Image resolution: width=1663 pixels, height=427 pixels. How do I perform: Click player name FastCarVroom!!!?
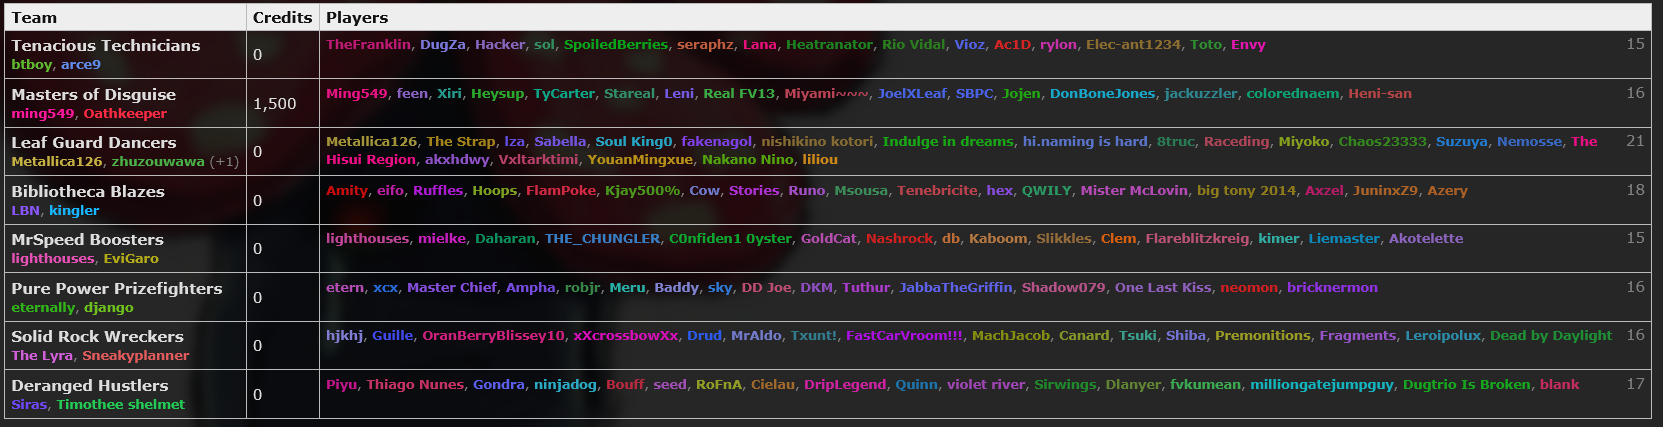[905, 335]
